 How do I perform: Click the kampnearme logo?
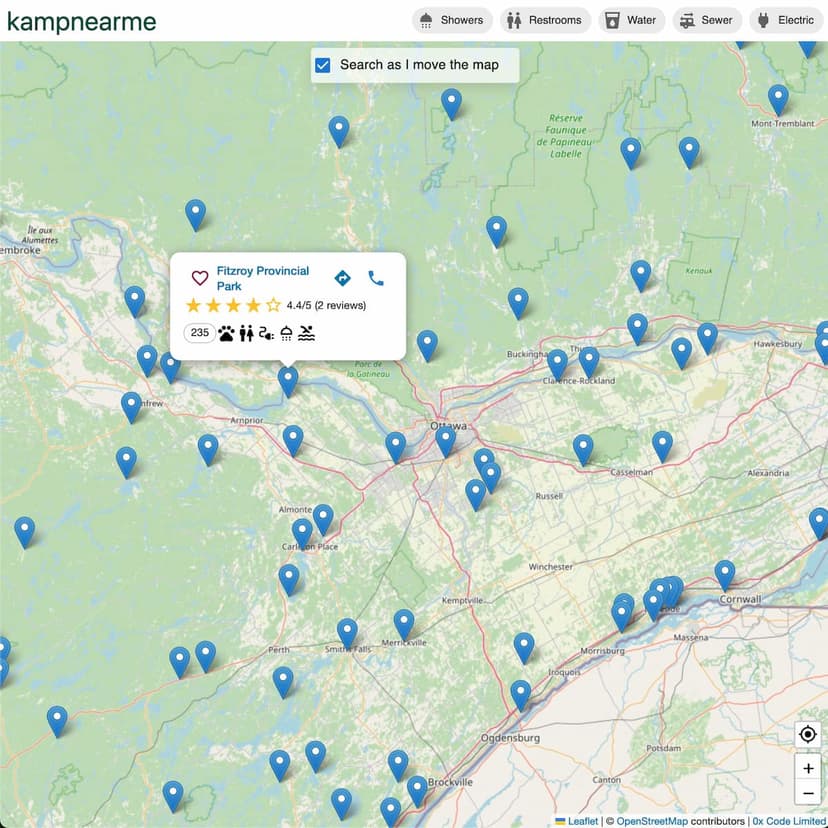coord(82,21)
